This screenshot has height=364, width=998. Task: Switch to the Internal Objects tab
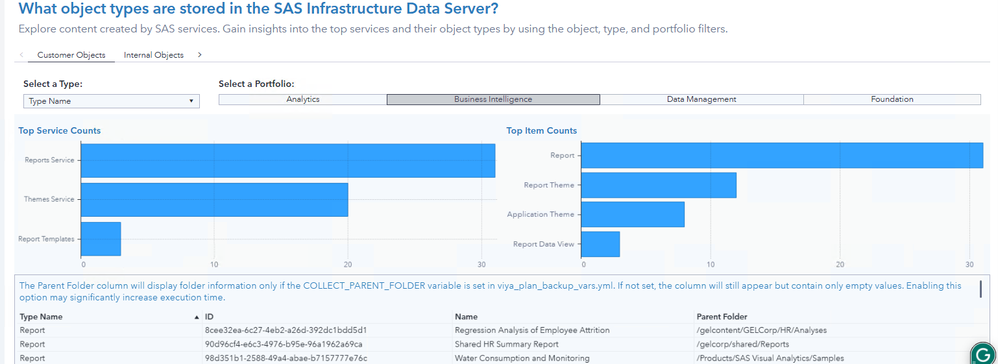[153, 55]
